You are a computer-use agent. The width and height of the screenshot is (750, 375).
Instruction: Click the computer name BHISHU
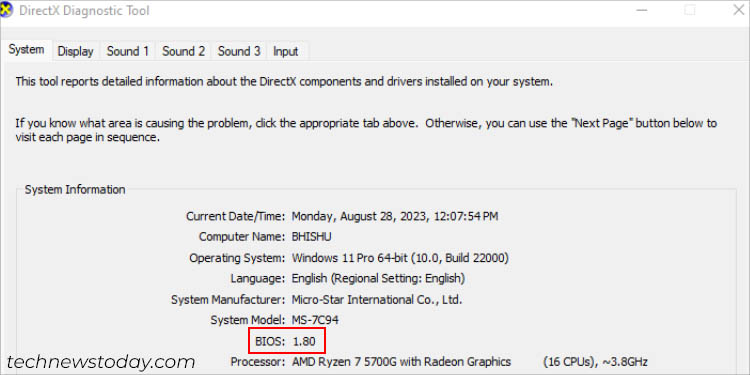311,237
